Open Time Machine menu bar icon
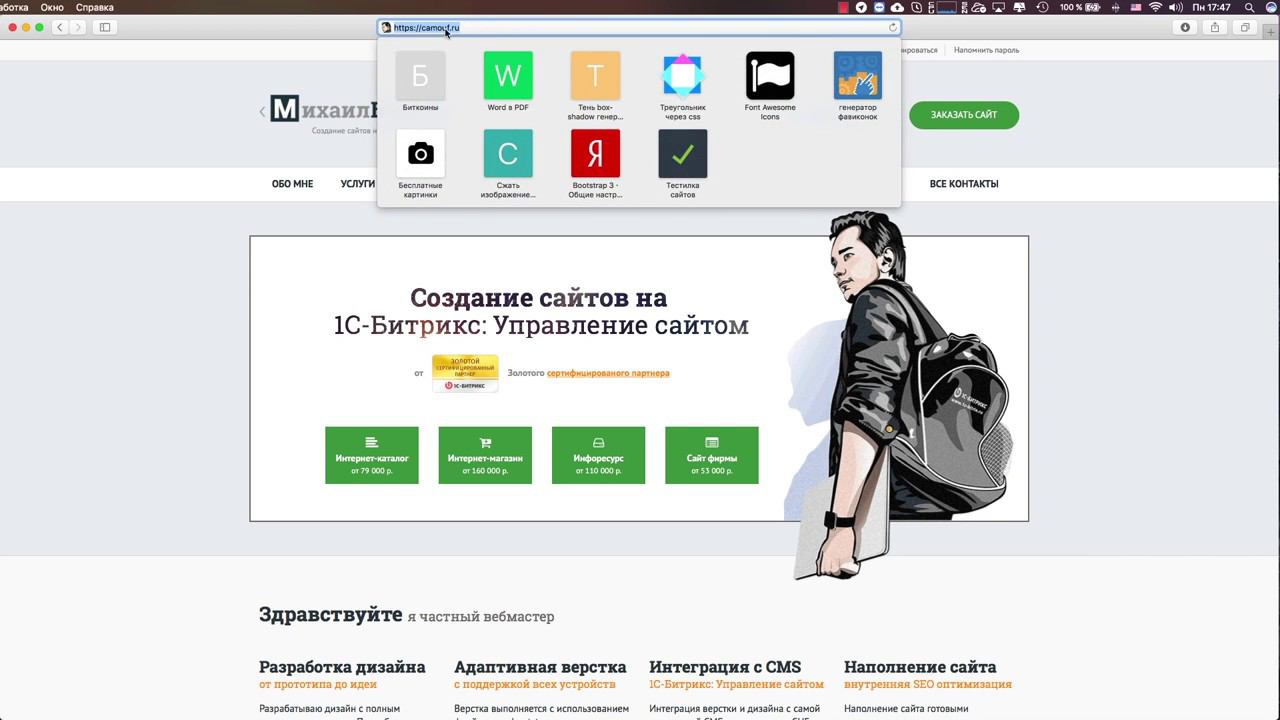The height and width of the screenshot is (720, 1280). coord(1042,7)
